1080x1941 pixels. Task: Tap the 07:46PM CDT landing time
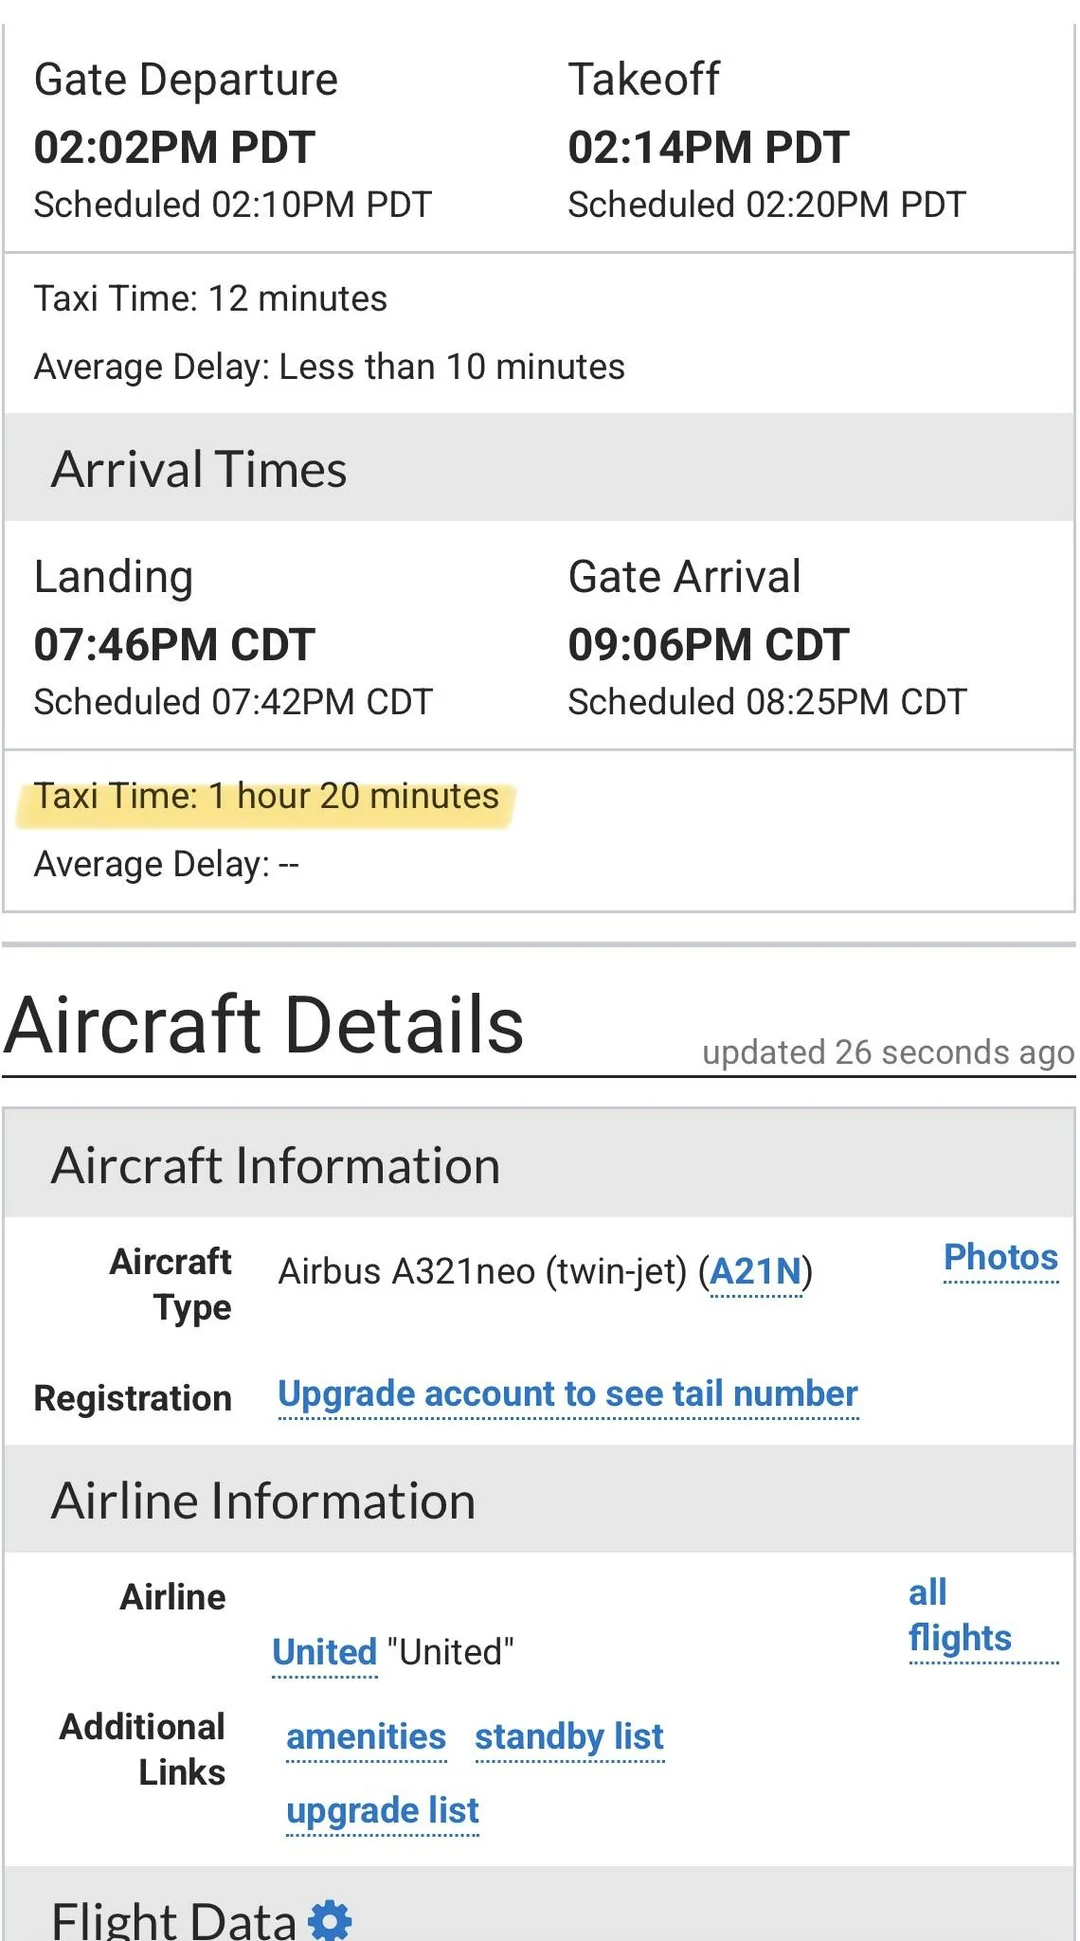[x=175, y=645]
